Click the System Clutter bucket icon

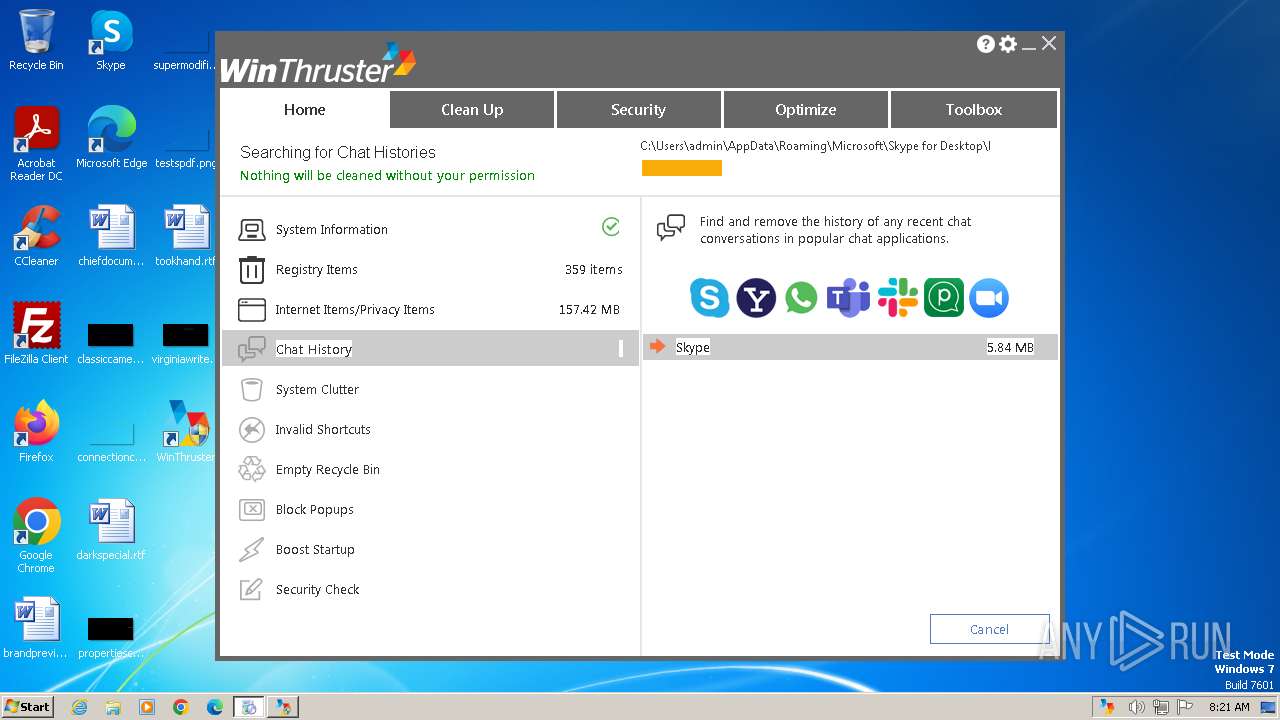tap(251, 390)
